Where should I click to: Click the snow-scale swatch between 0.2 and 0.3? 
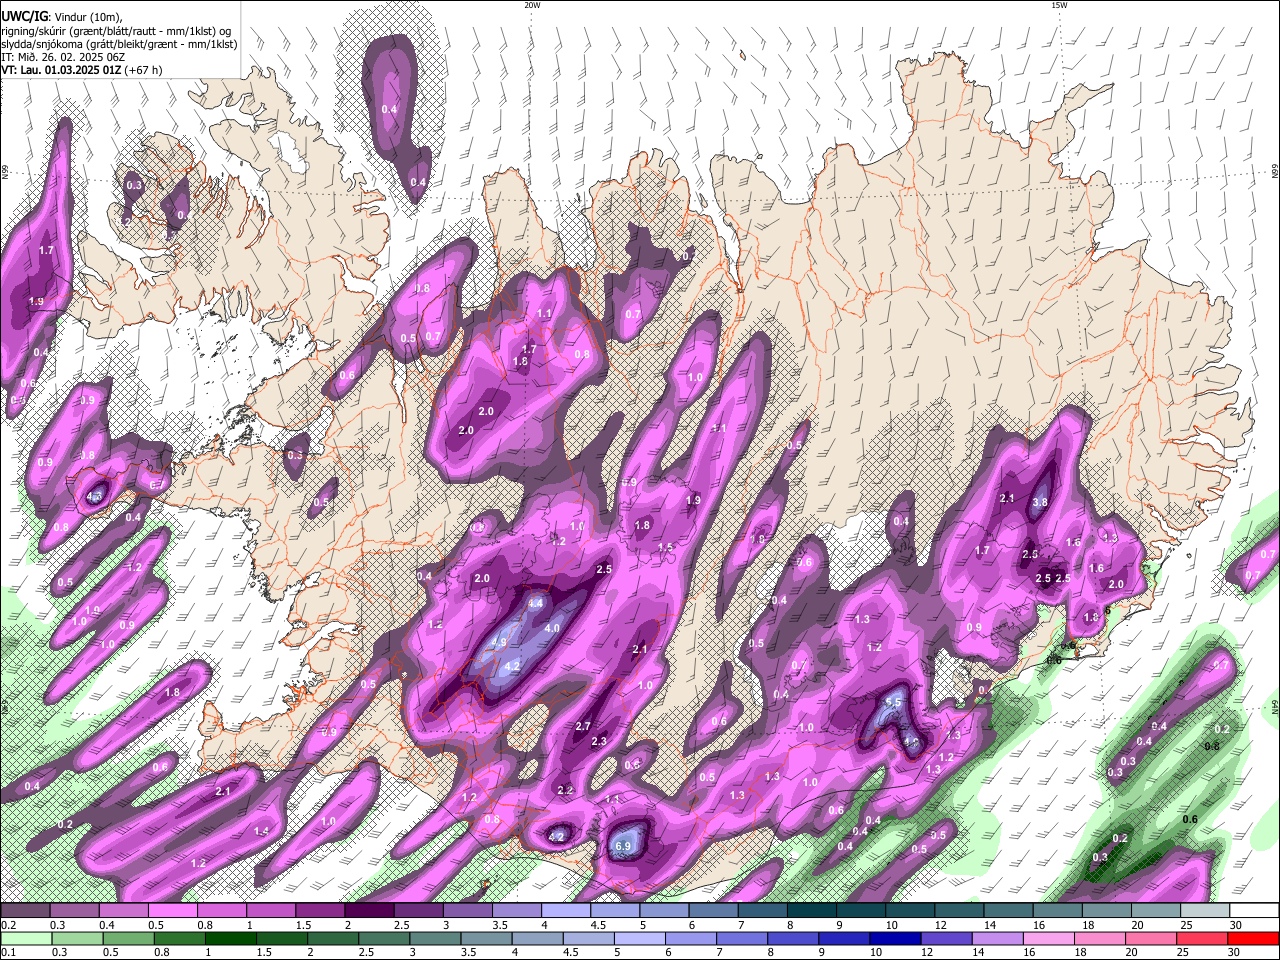[26, 911]
